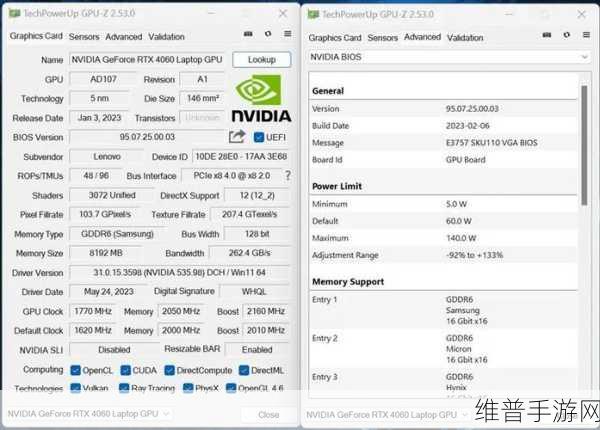Screen dimensions: 600x430
Task: Click the Memory Type field GDDR6 (Samsung)
Action: (x=117, y=234)
